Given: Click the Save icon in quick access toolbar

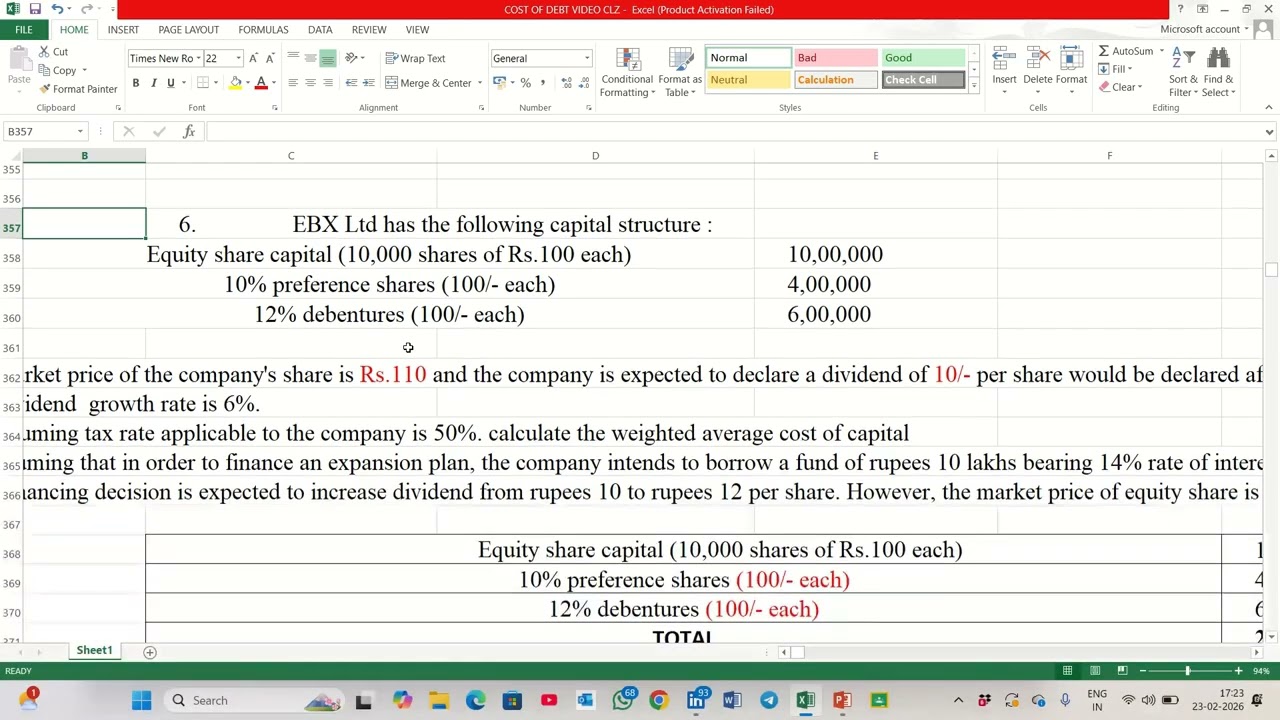Looking at the screenshot, I should tap(35, 9).
